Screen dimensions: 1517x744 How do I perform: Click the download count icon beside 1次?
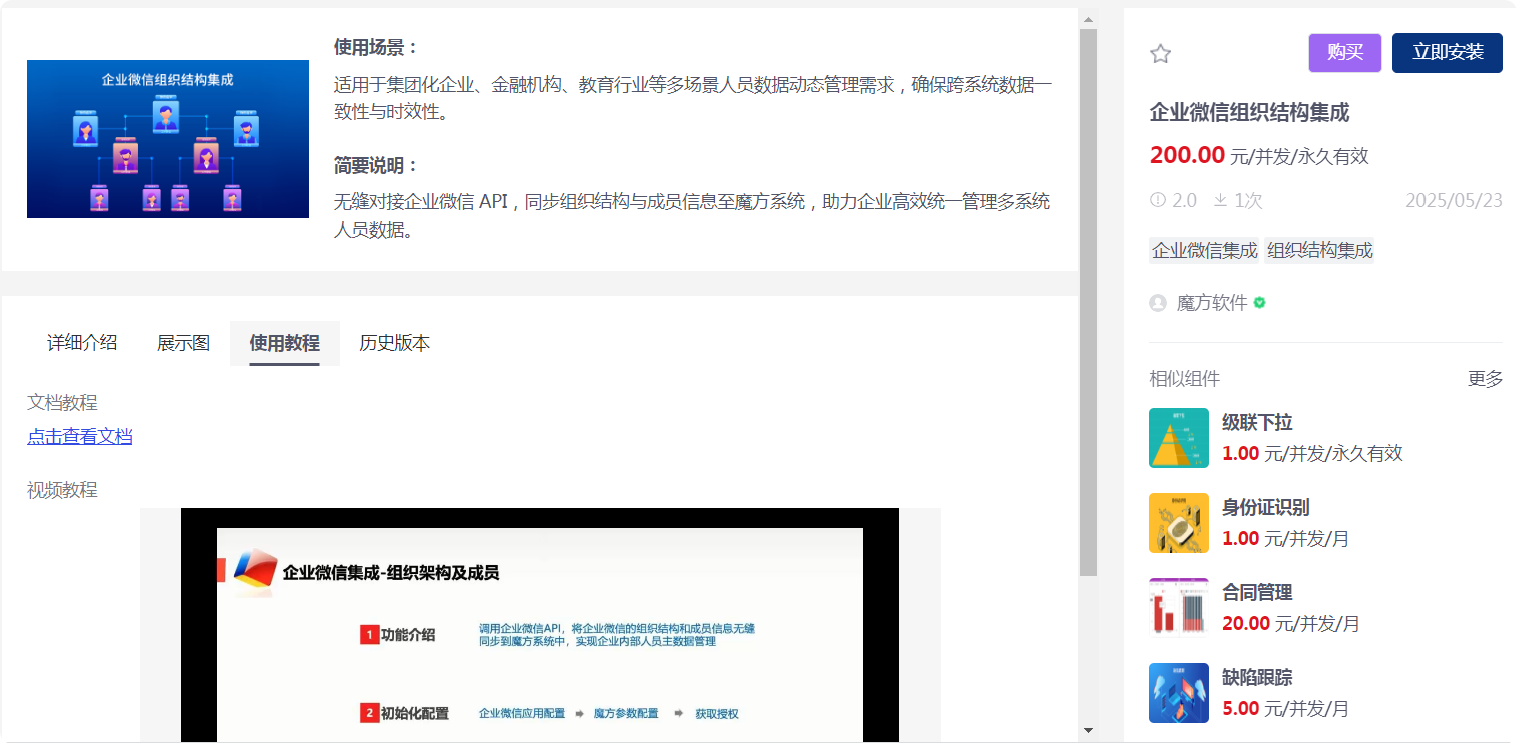point(1220,200)
